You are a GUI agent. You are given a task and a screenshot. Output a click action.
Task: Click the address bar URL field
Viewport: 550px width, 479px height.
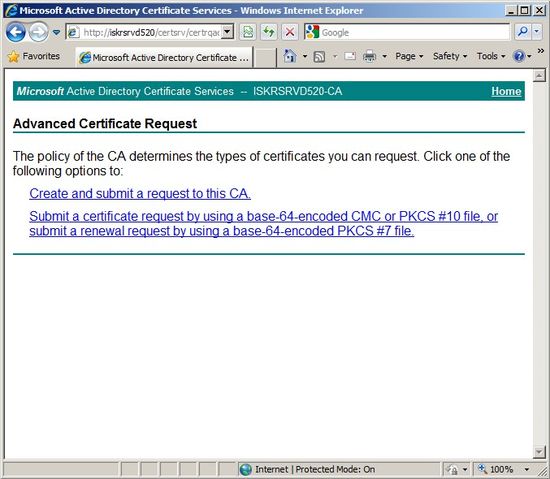(x=144, y=33)
